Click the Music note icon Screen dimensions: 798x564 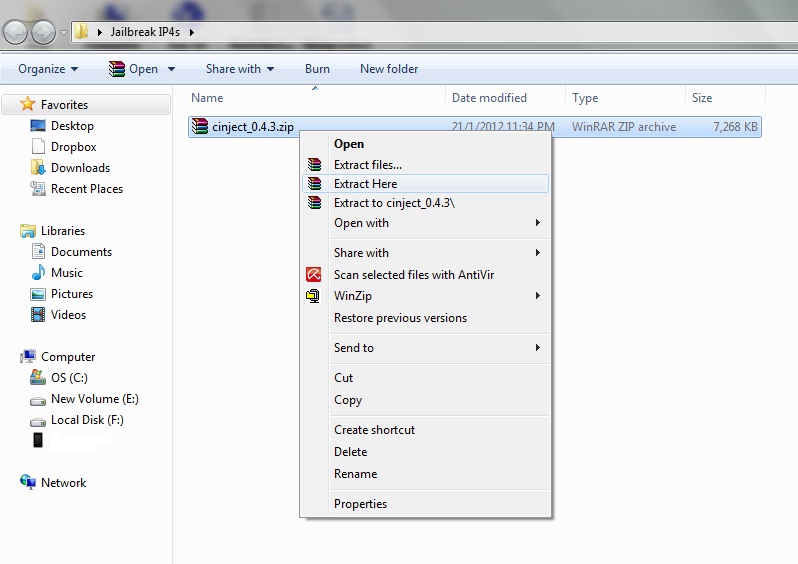(x=38, y=272)
